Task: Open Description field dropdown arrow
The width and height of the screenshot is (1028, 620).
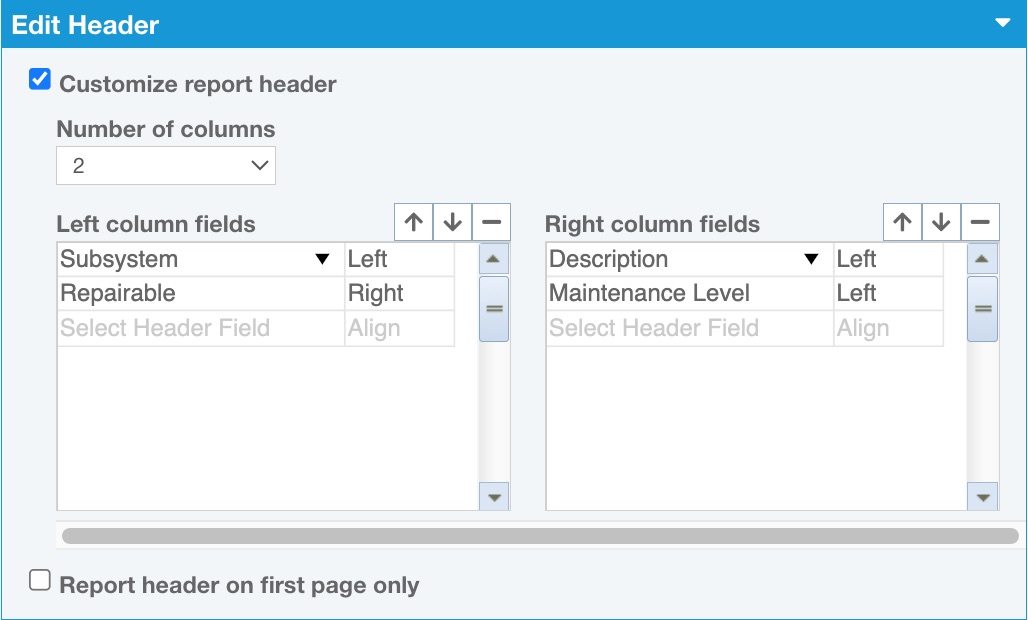Action: click(x=811, y=260)
